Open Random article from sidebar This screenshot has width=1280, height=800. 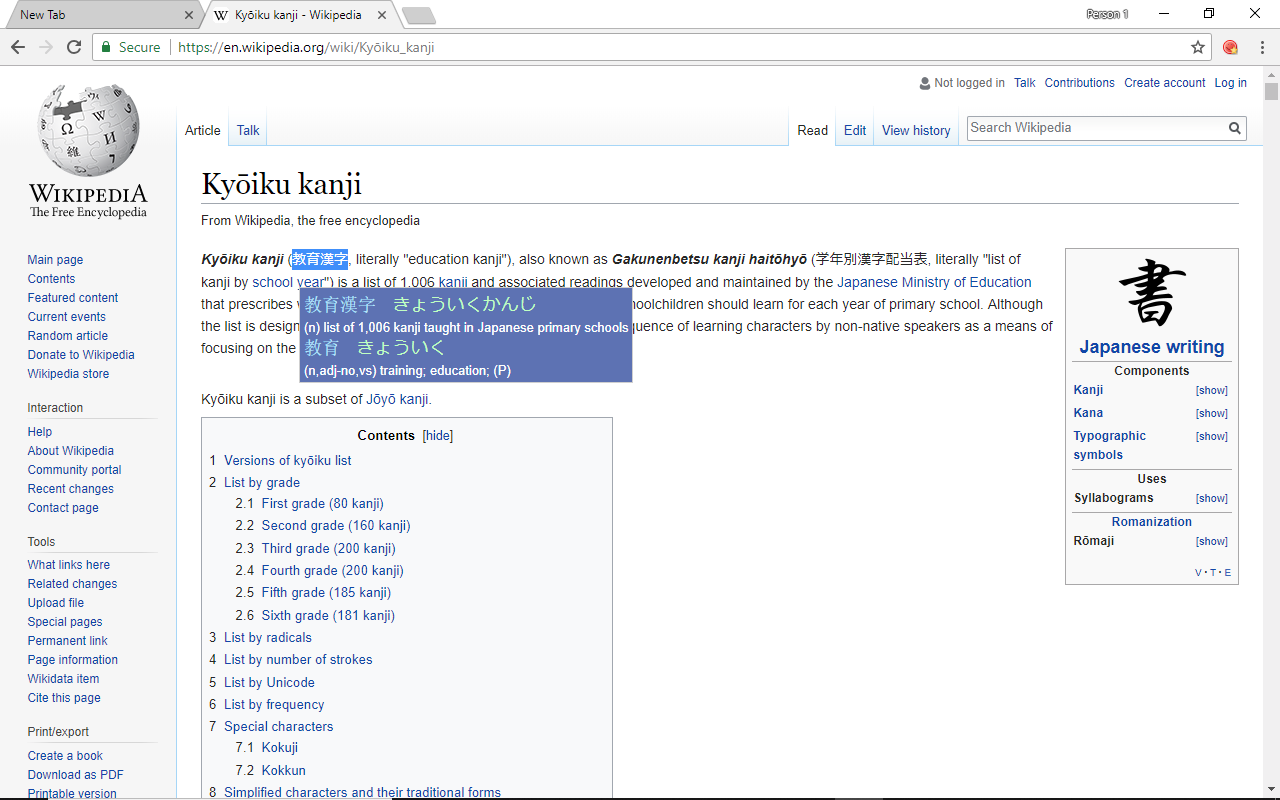68,336
